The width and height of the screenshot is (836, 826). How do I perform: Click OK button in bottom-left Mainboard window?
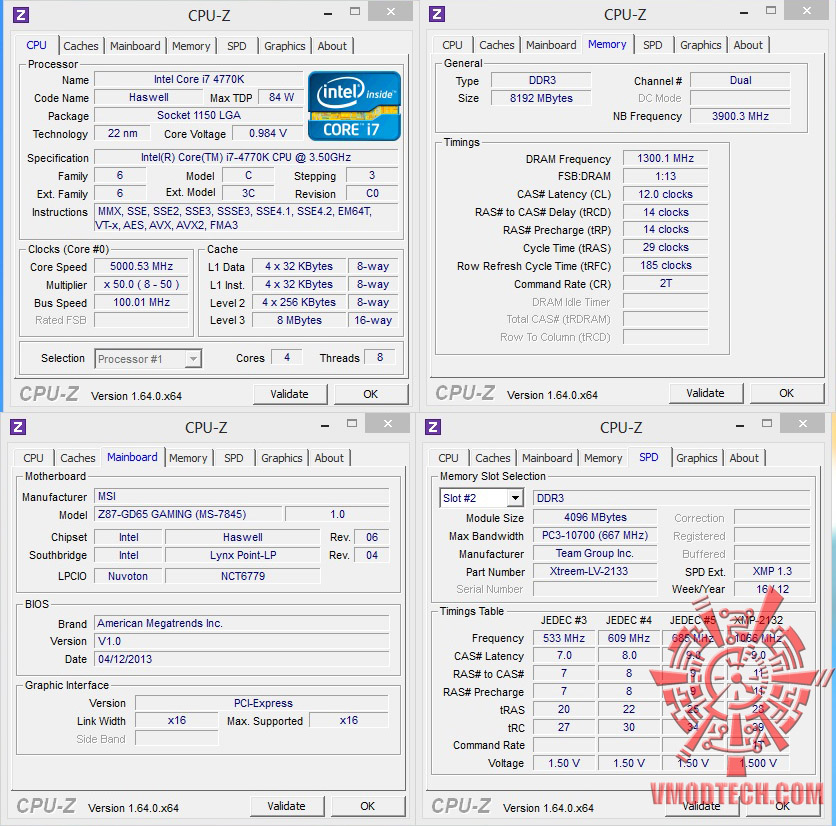[x=367, y=806]
